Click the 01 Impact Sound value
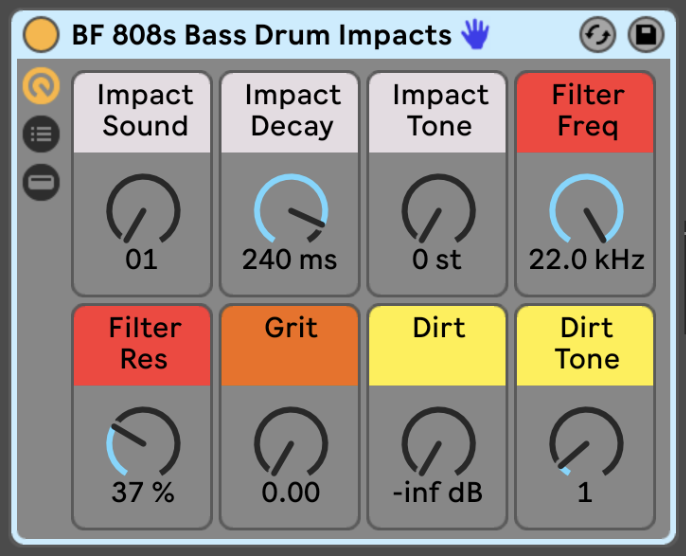Viewport: 686px width, 556px height. click(141, 259)
